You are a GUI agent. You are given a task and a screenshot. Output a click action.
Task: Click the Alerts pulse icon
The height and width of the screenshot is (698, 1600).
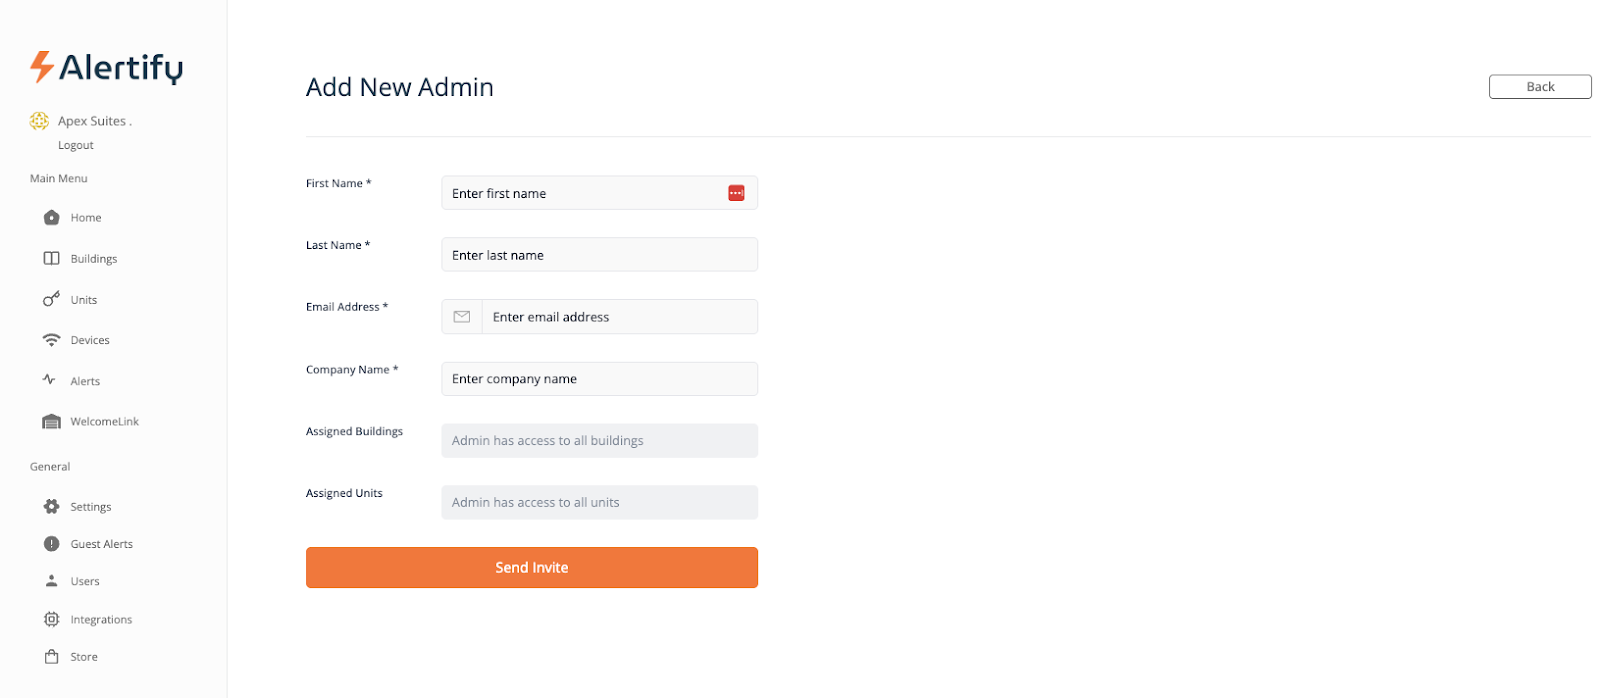(x=49, y=380)
